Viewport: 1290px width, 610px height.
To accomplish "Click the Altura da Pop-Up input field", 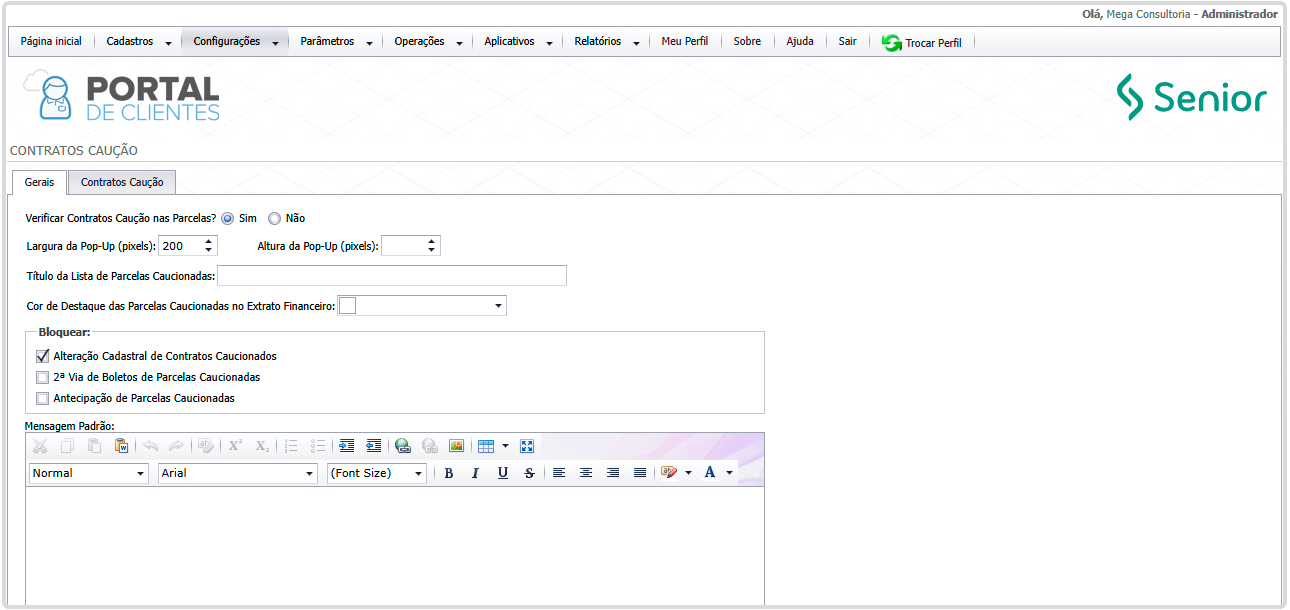I will (x=403, y=245).
